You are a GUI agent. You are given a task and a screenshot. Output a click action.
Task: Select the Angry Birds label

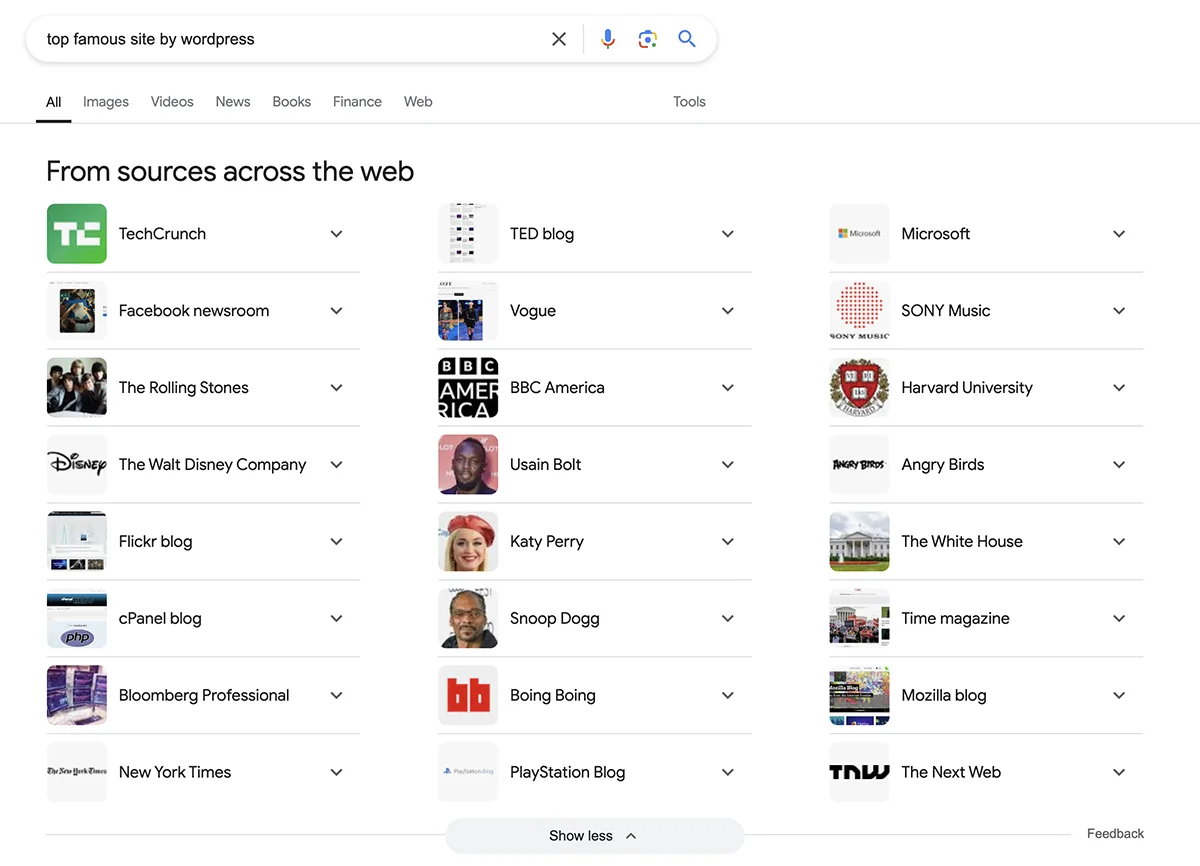(x=943, y=465)
